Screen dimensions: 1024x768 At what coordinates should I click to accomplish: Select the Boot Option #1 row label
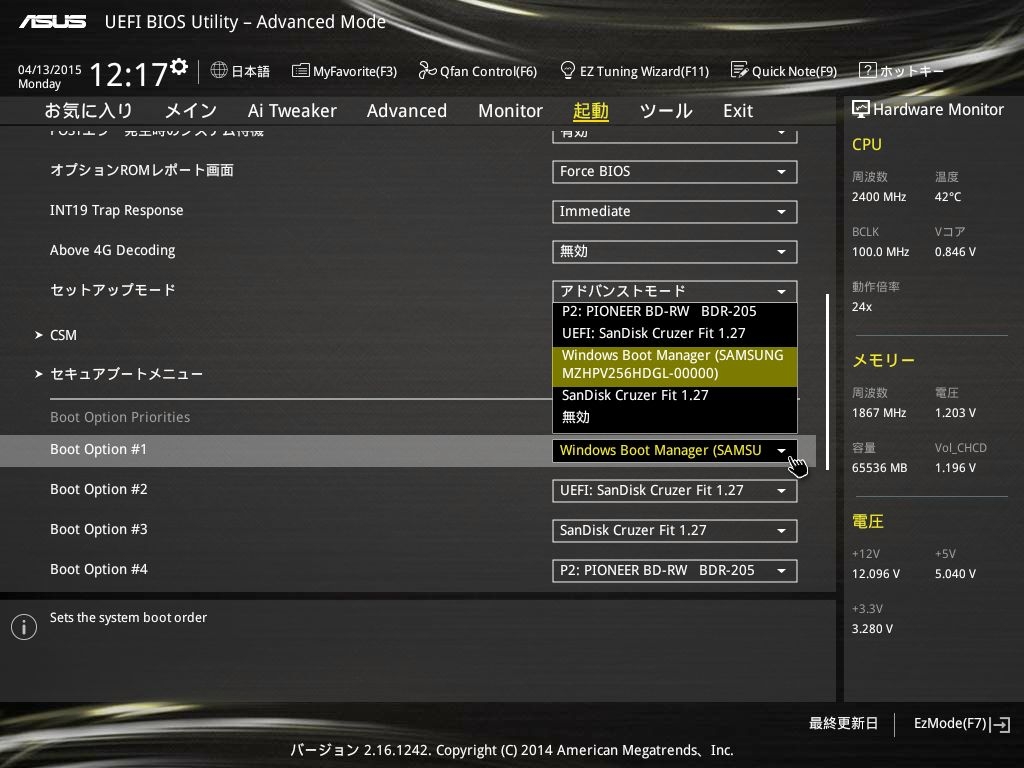click(99, 449)
